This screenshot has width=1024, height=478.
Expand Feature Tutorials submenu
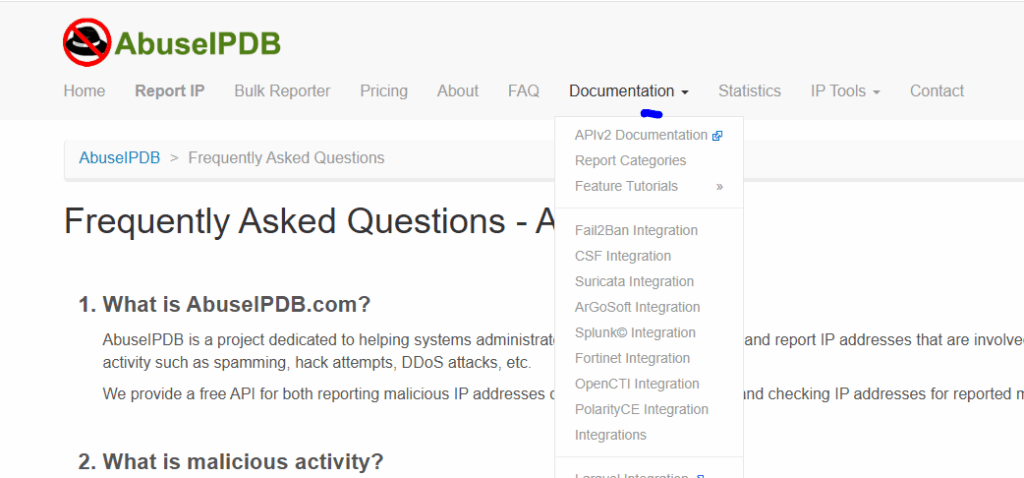pyautogui.click(x=648, y=186)
